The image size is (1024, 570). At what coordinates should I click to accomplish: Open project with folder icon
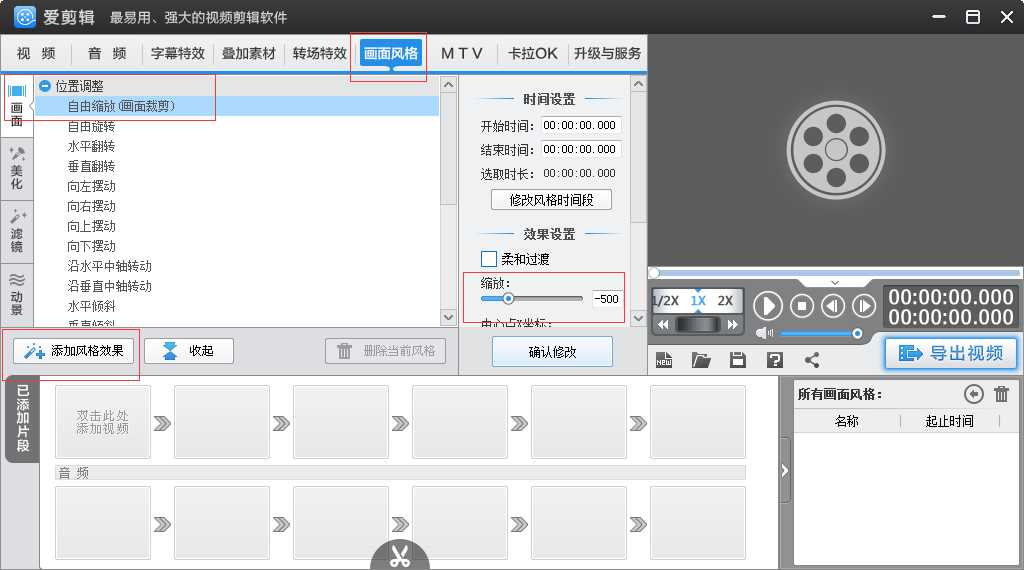(701, 360)
